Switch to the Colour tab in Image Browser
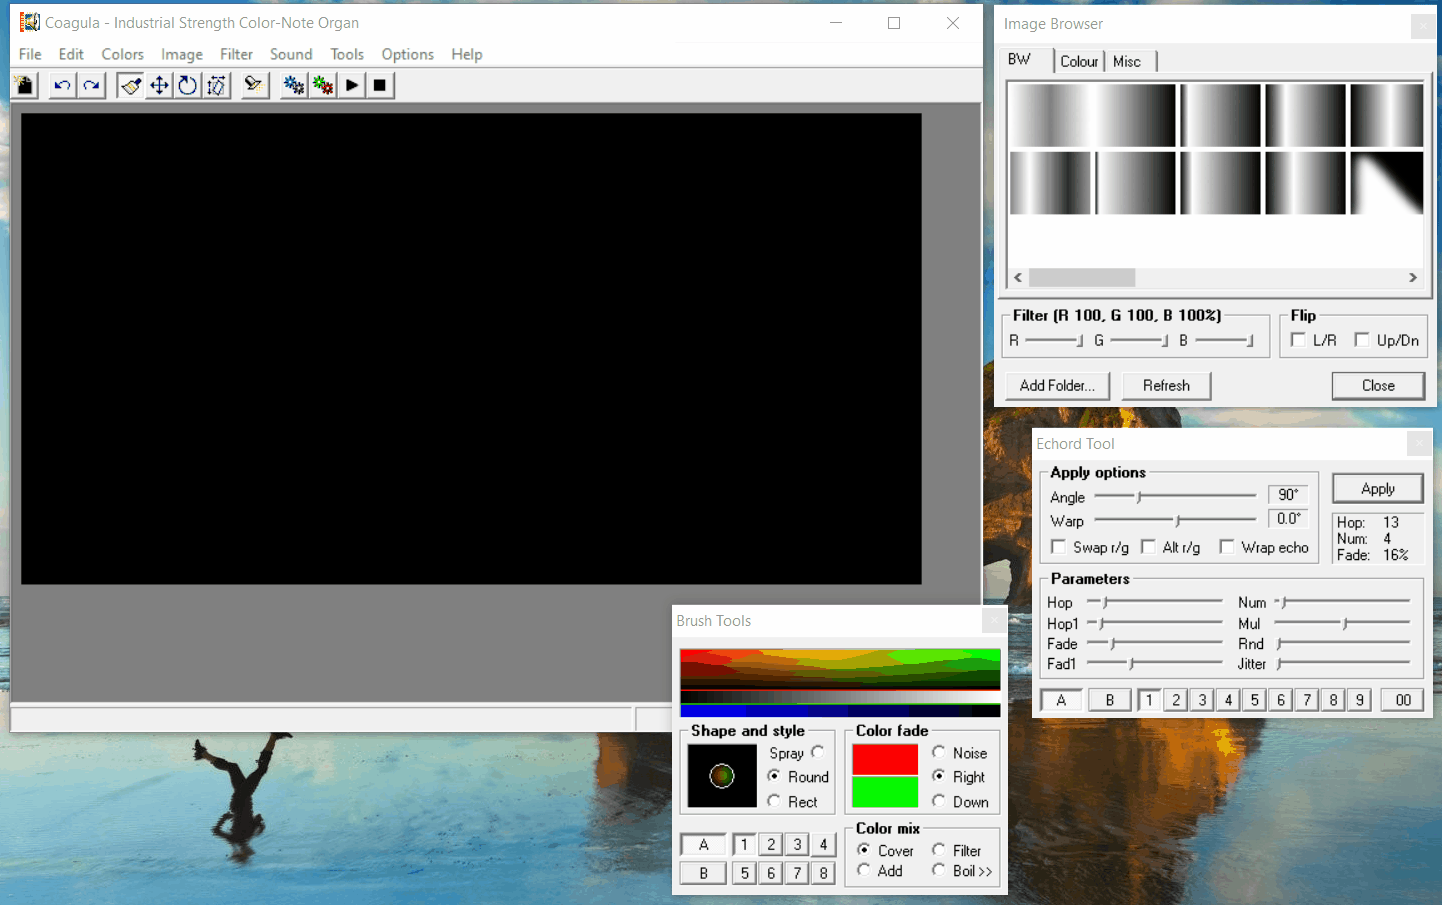The height and width of the screenshot is (905, 1442). tap(1079, 61)
